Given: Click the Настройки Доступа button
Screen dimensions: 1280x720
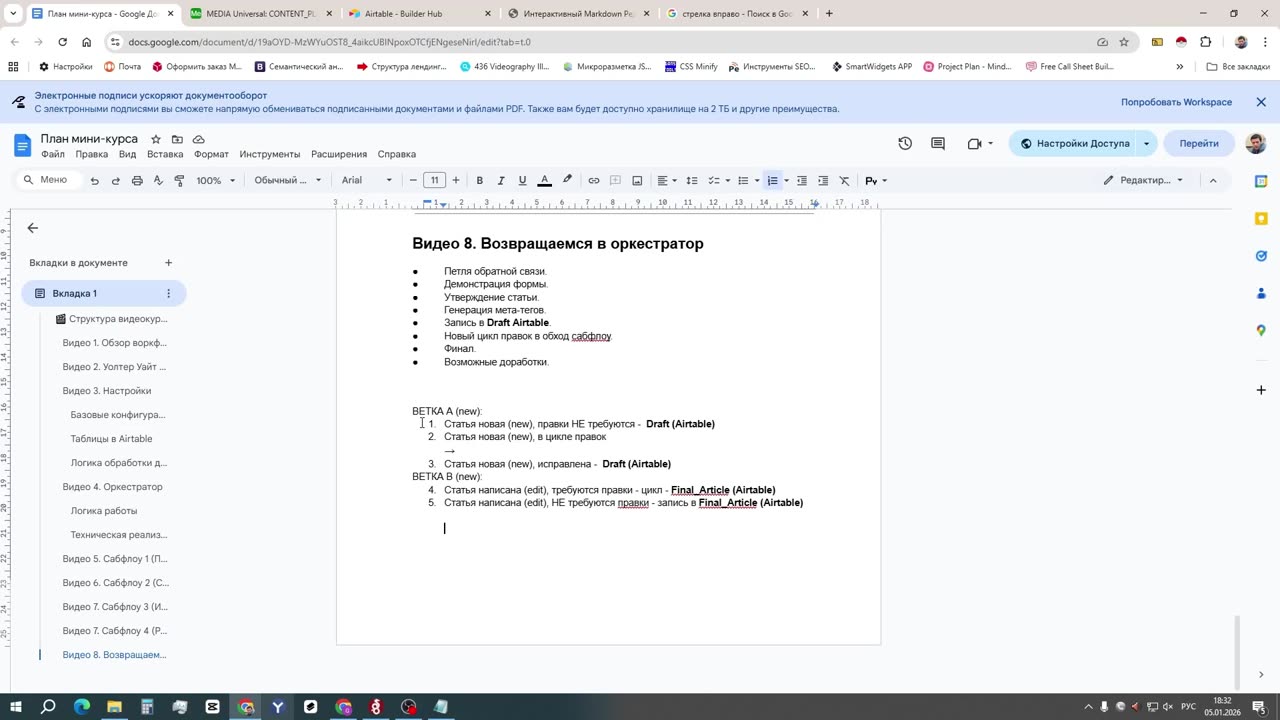Looking at the screenshot, I should pyautogui.click(x=1073, y=144).
